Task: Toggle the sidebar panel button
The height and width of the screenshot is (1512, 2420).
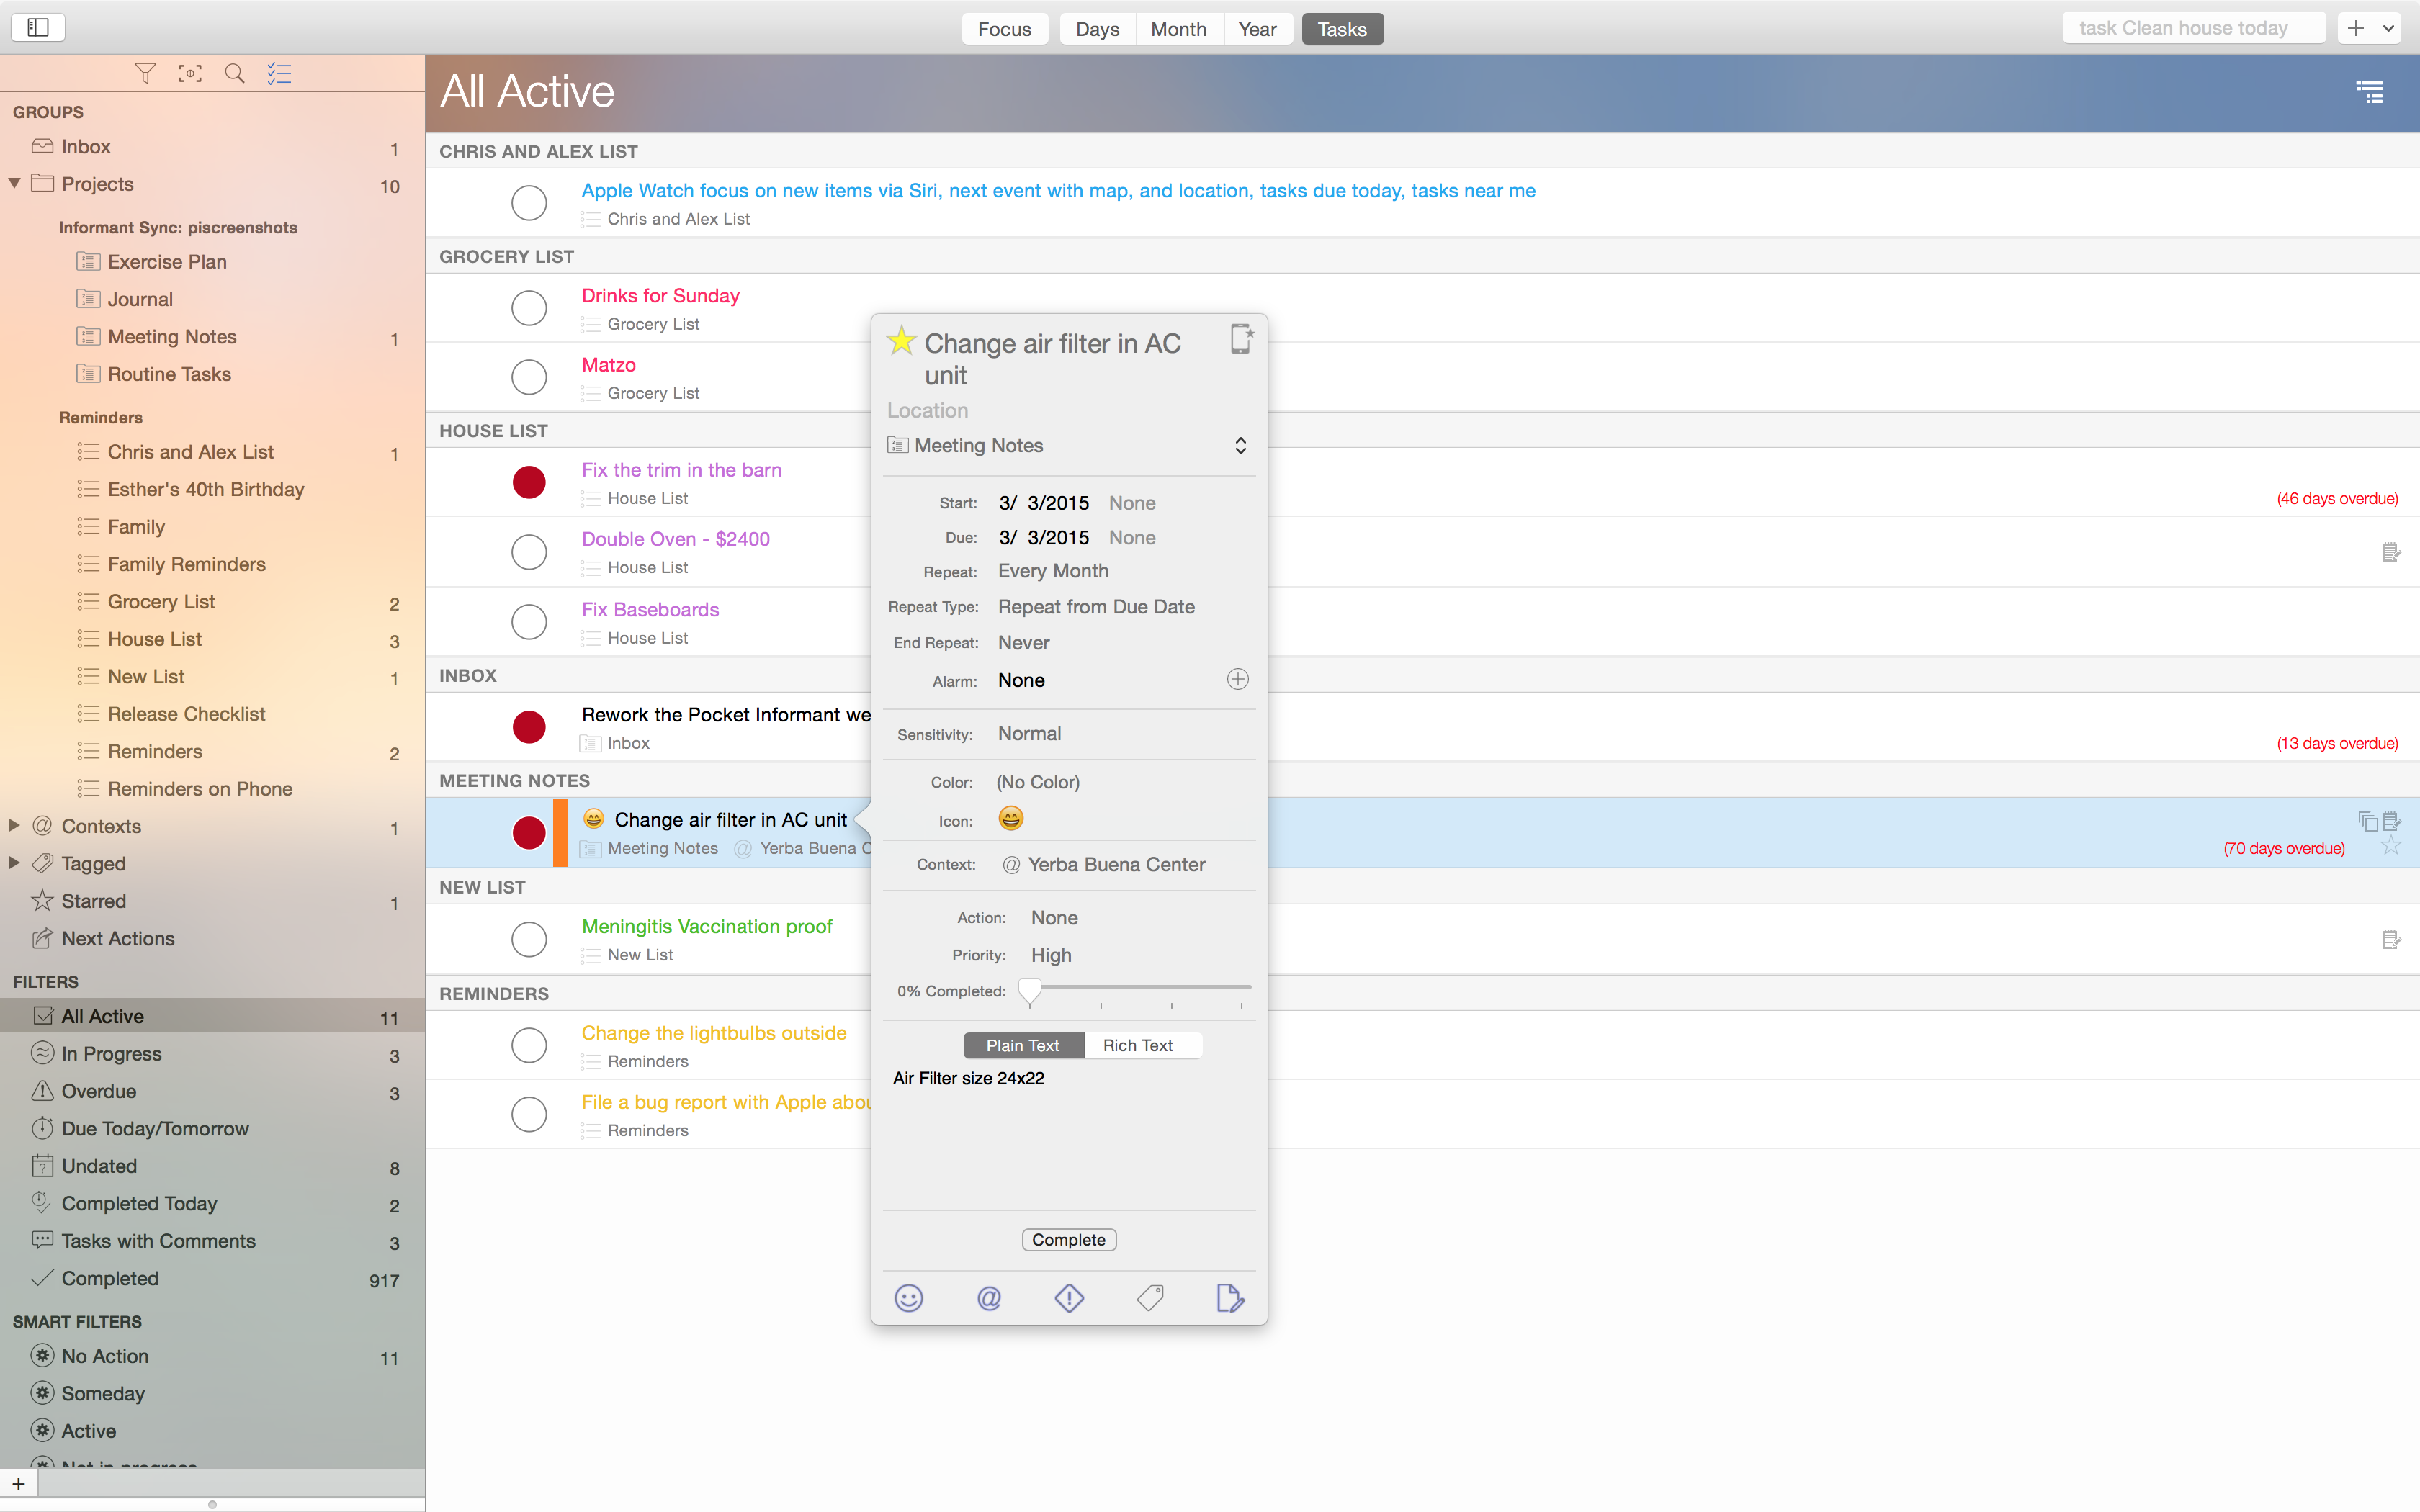Action: tap(38, 27)
